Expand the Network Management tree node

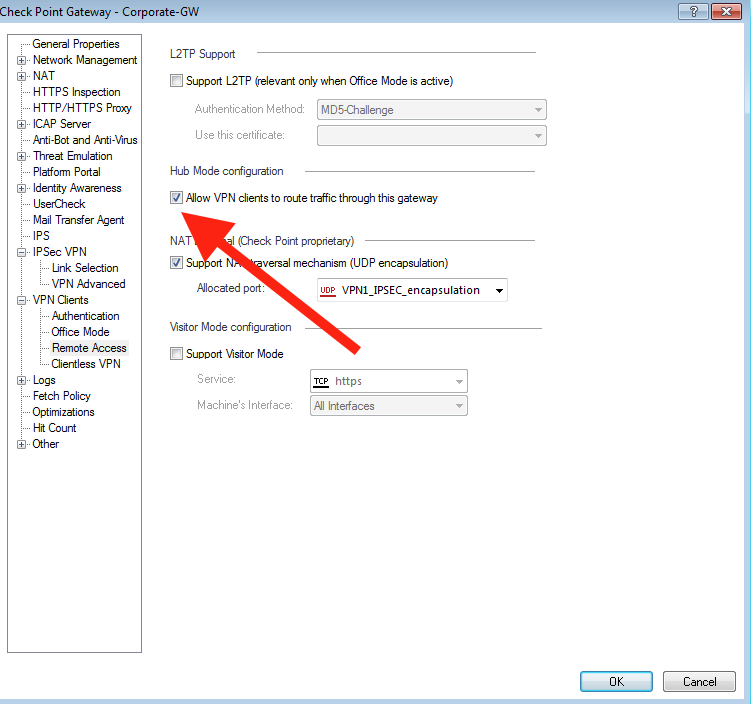pyautogui.click(x=21, y=60)
